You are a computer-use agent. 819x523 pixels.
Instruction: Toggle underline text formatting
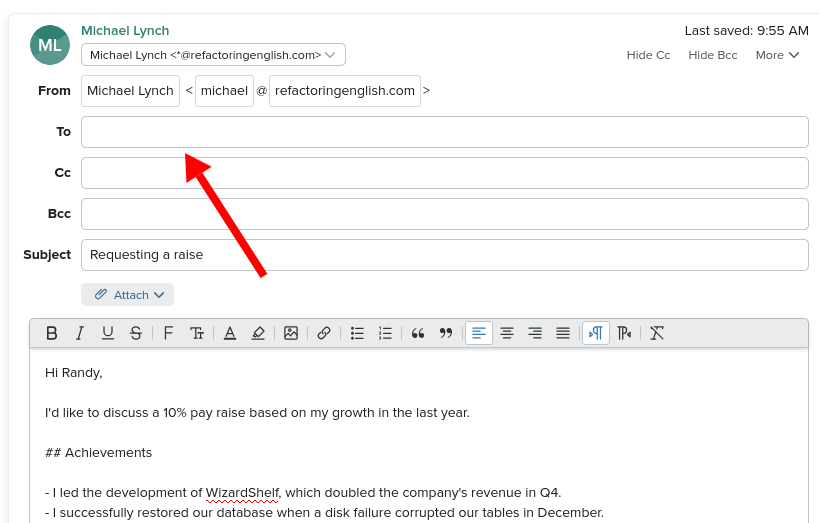click(x=108, y=333)
